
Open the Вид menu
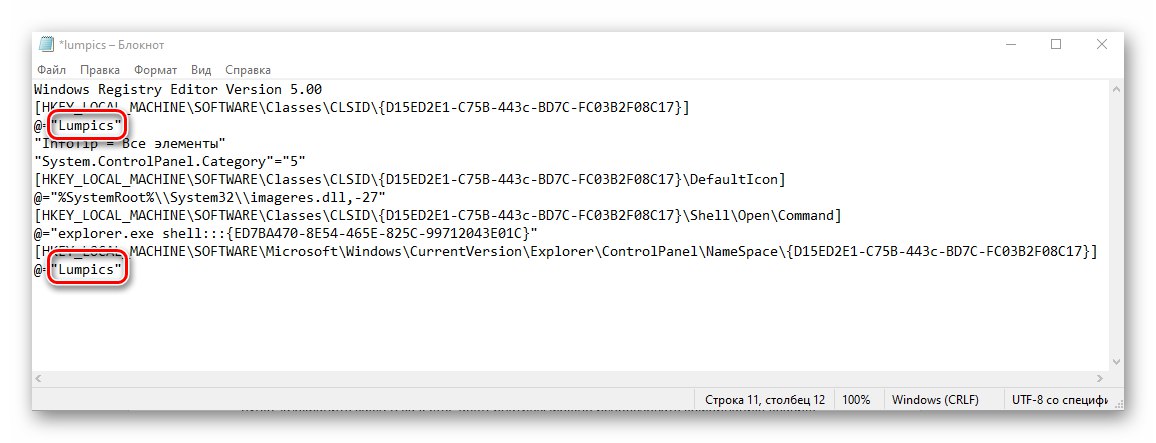click(x=201, y=71)
